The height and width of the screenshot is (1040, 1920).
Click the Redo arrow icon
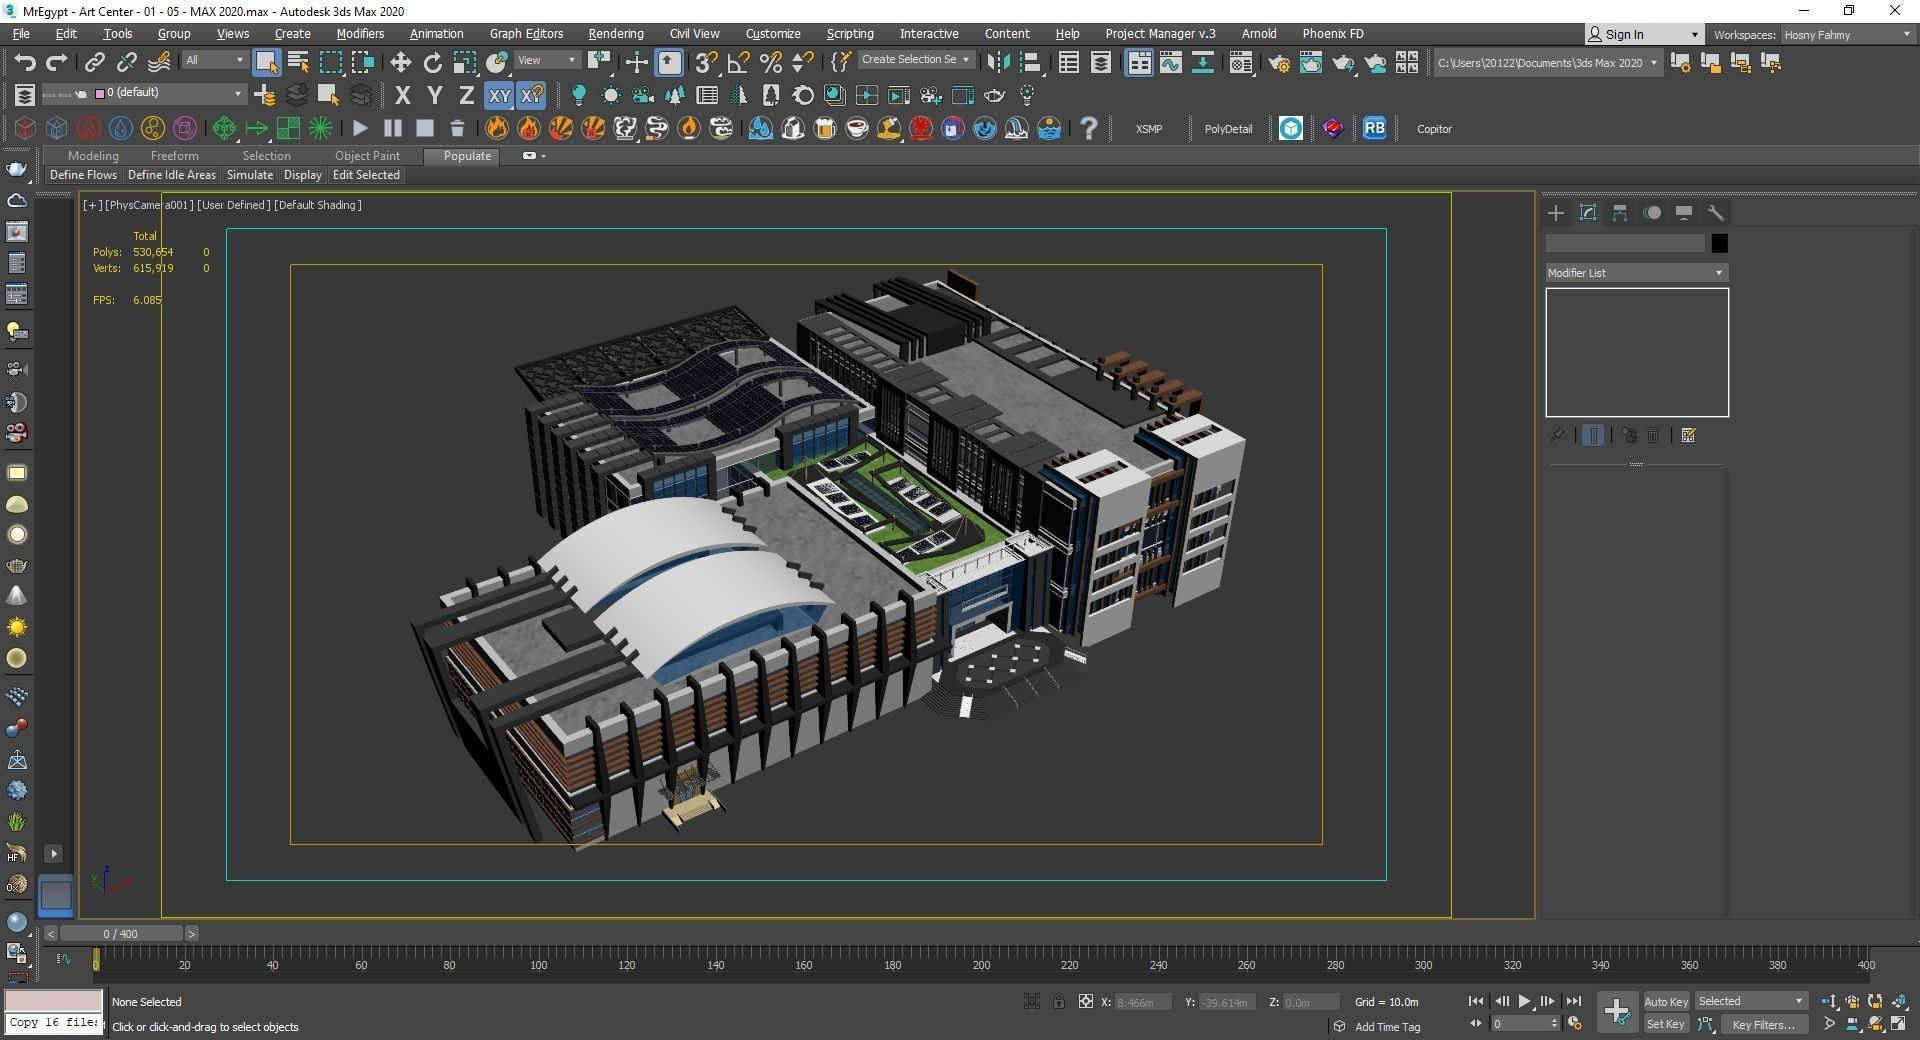(x=57, y=62)
